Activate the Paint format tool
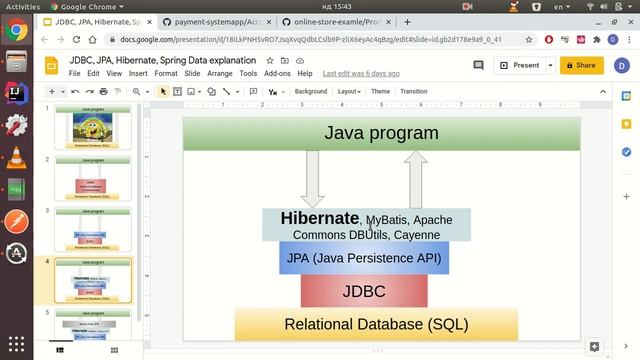The image size is (640, 360). click(x=118, y=91)
